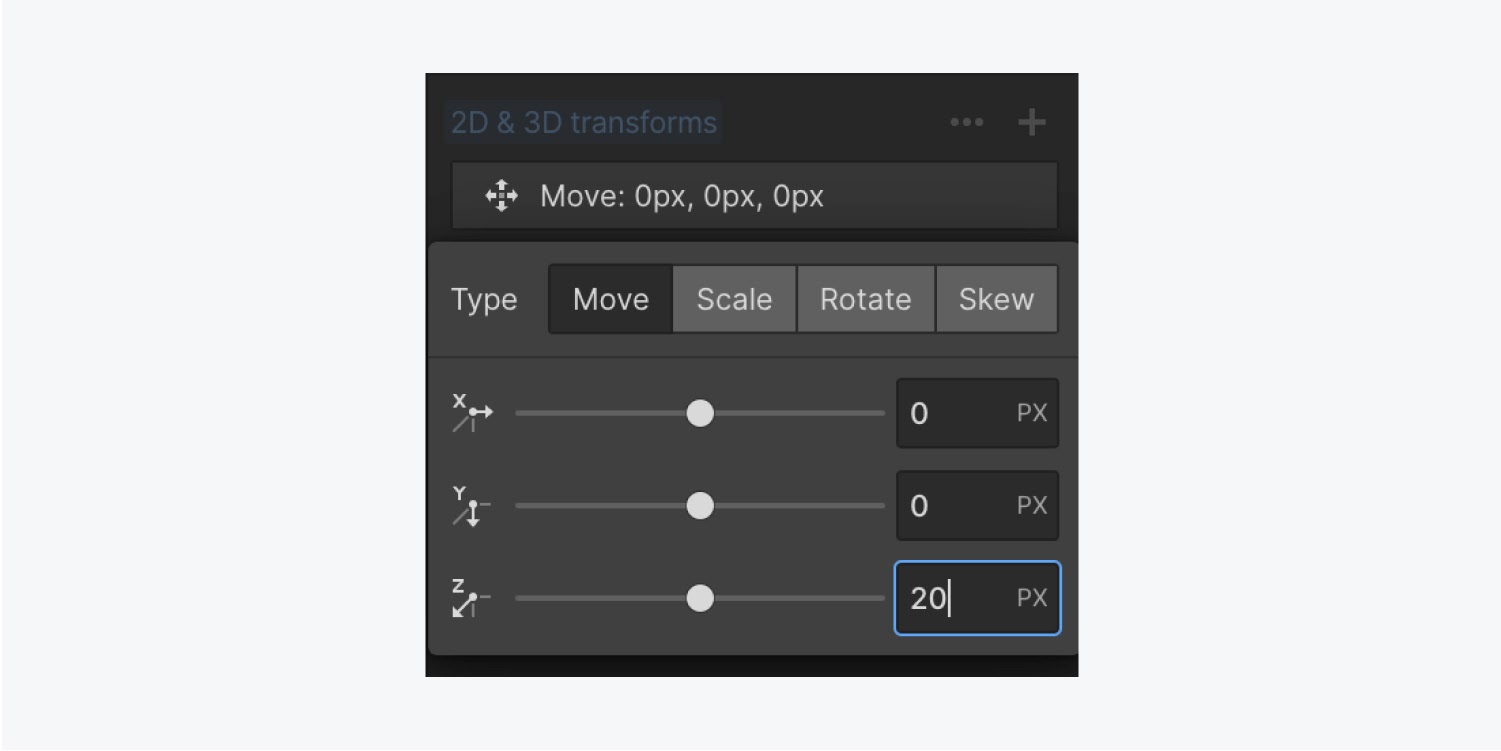Click the Y-axis move icon
Image resolution: width=1501 pixels, height=751 pixels.
coord(472,506)
